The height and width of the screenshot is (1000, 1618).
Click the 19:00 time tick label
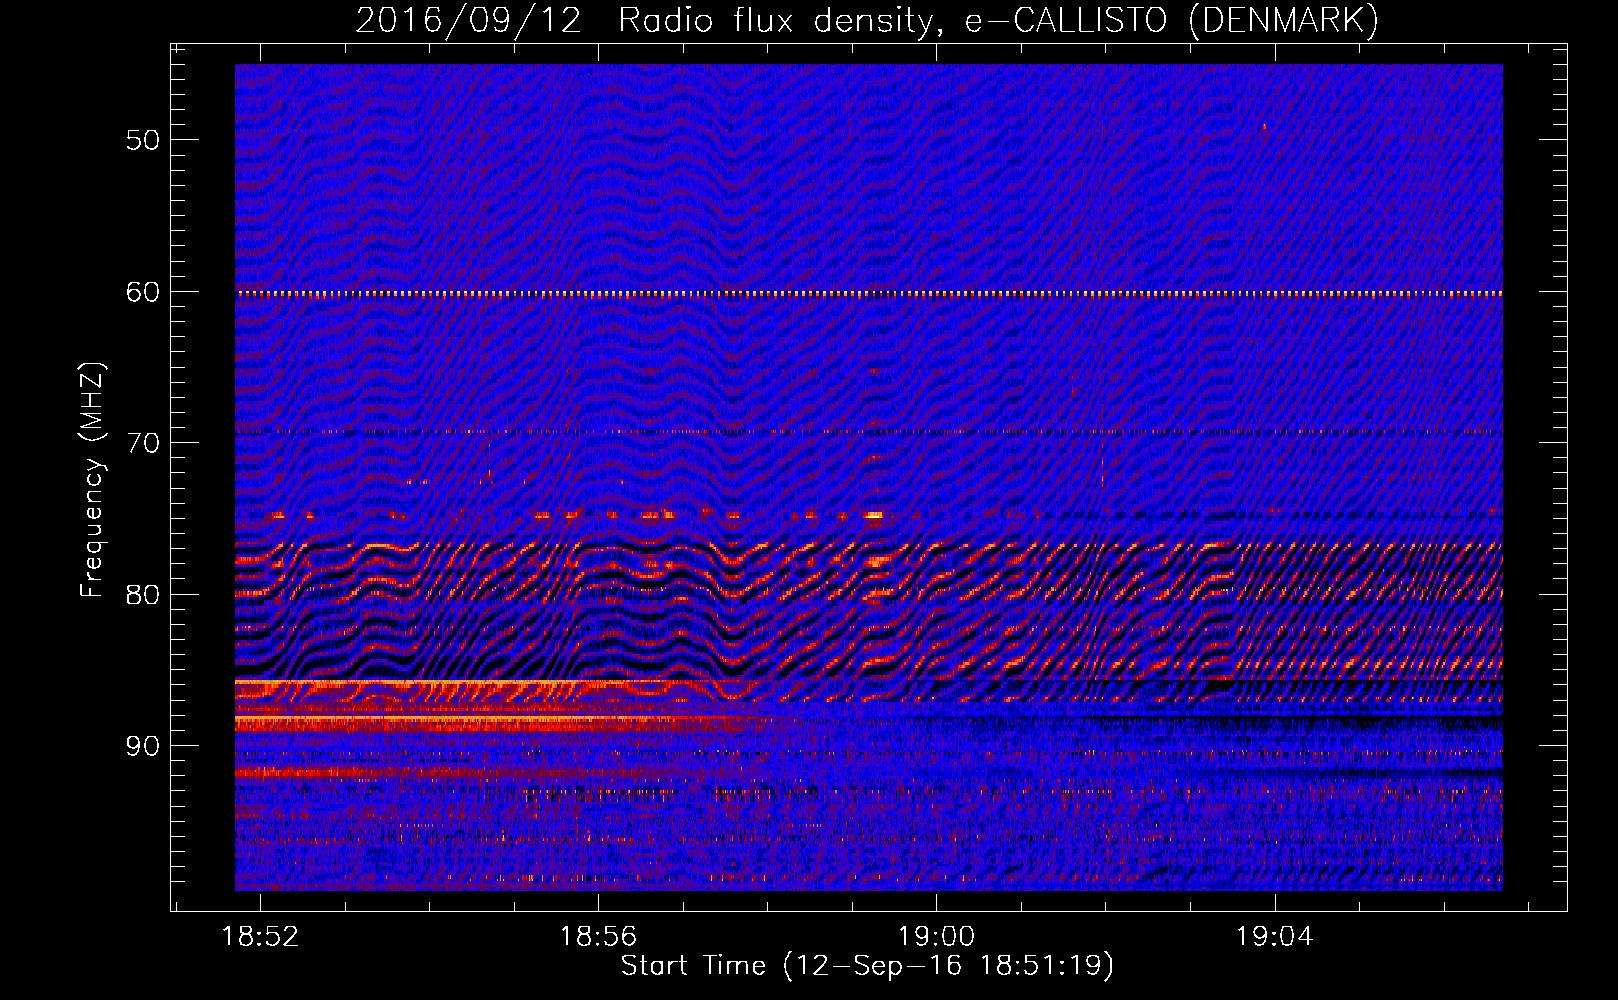point(936,937)
